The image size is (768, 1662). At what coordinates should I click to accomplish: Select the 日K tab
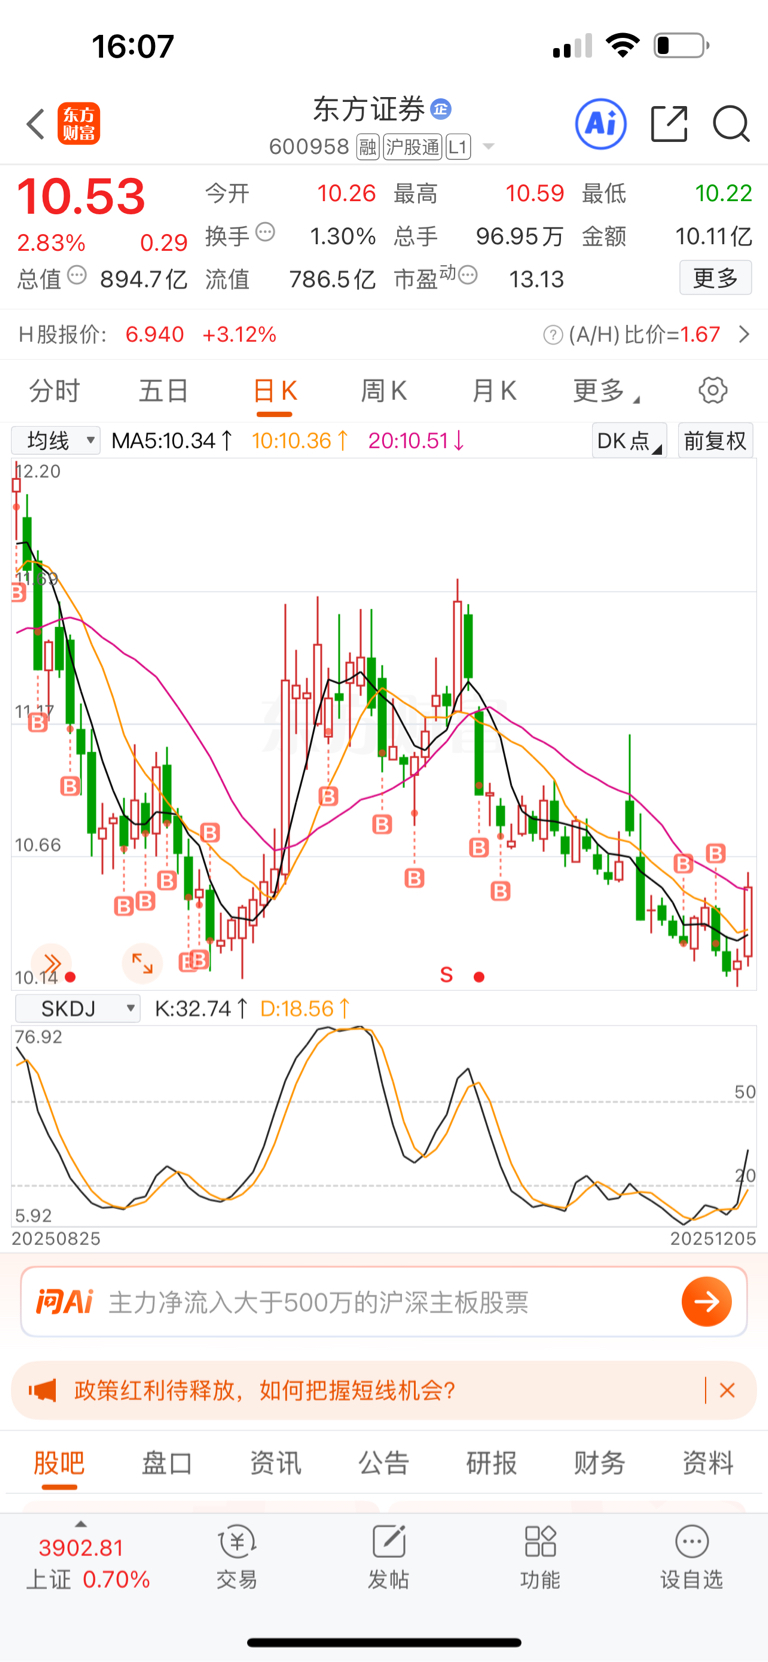[x=275, y=391]
